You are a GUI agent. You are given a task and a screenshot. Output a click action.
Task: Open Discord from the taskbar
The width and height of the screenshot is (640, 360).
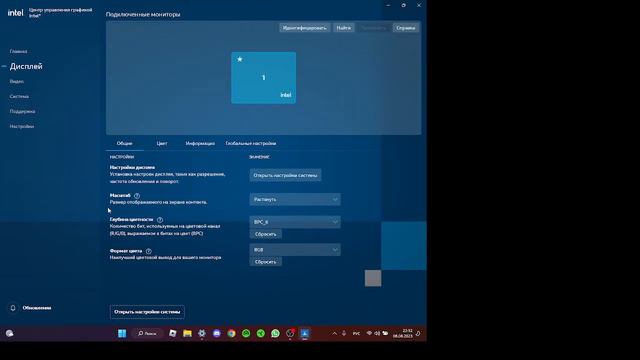[x=217, y=333]
